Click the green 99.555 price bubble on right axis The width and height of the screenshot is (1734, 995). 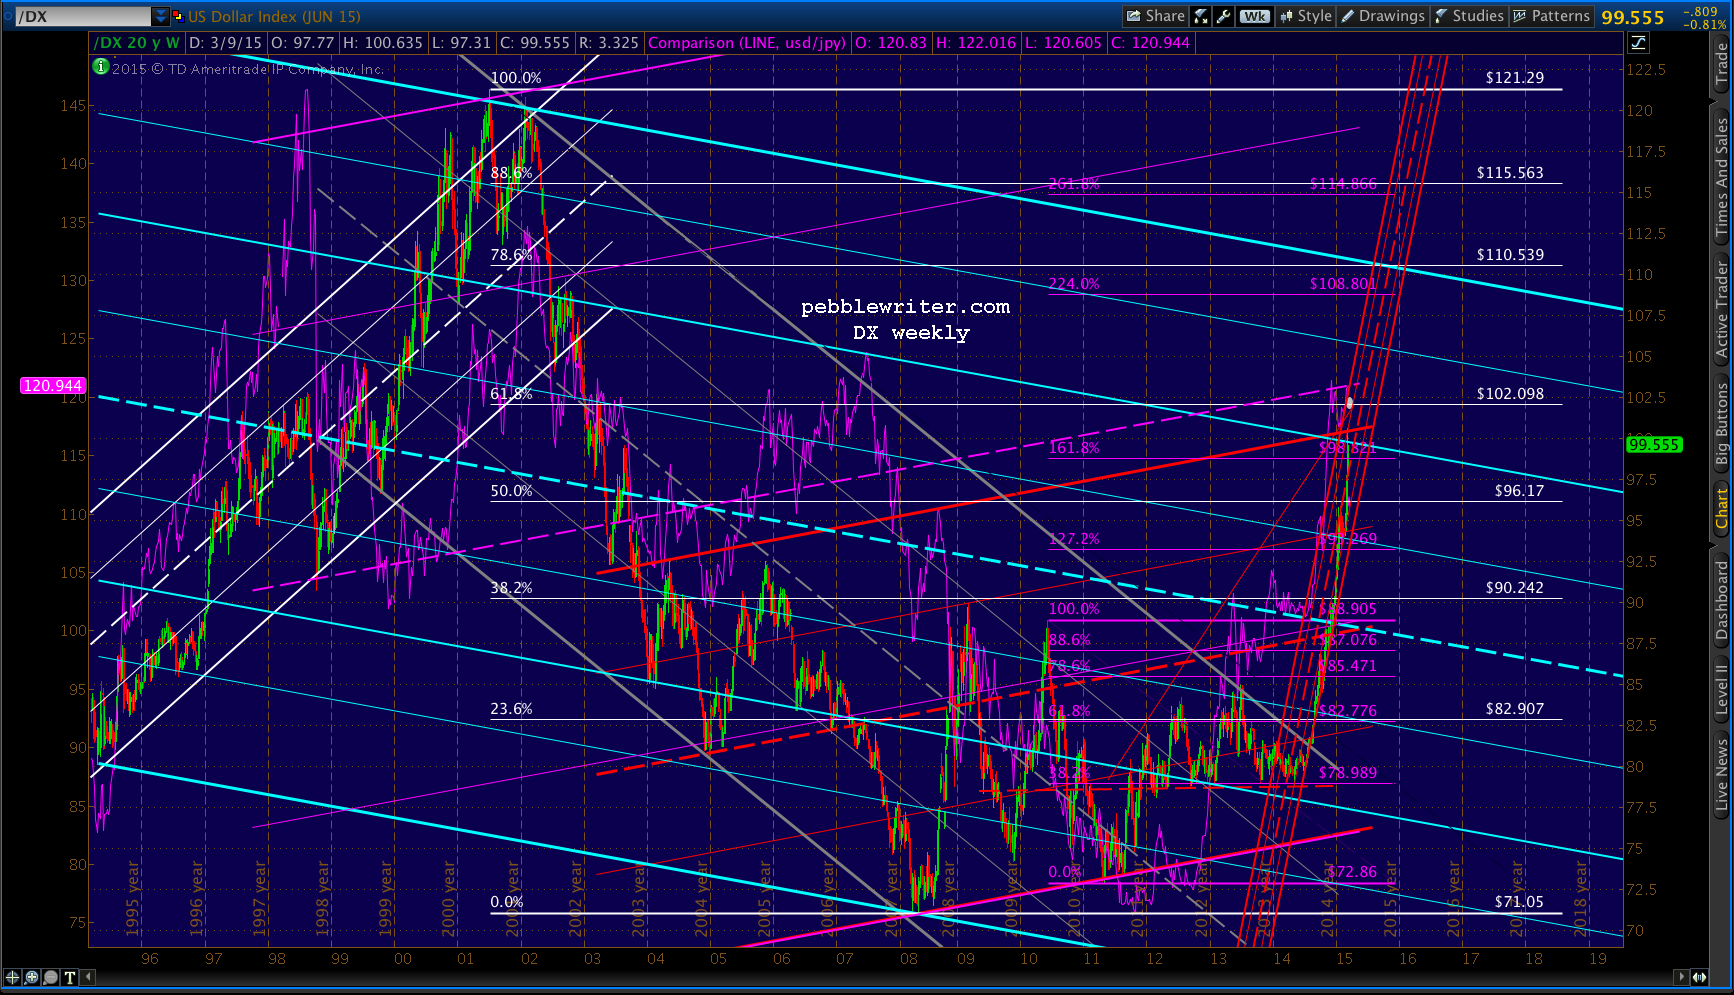click(1654, 444)
